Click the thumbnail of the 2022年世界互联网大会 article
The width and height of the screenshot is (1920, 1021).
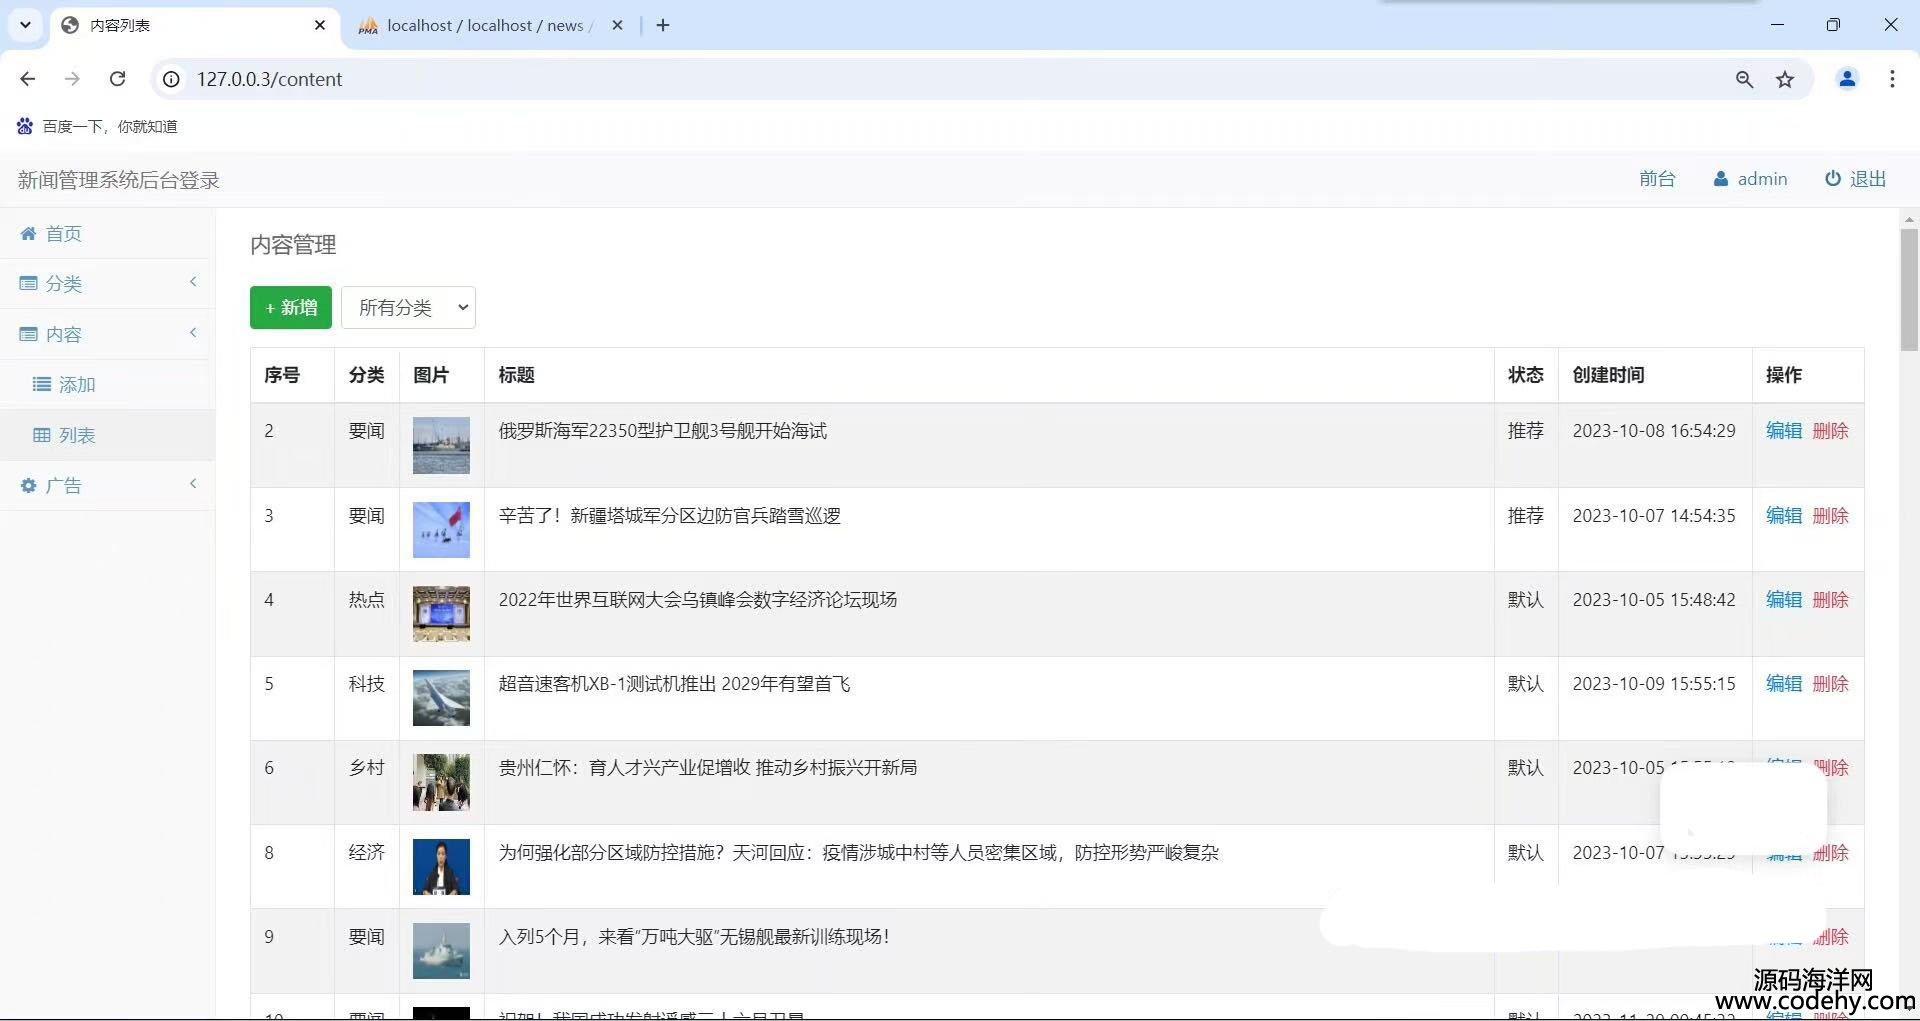441,614
